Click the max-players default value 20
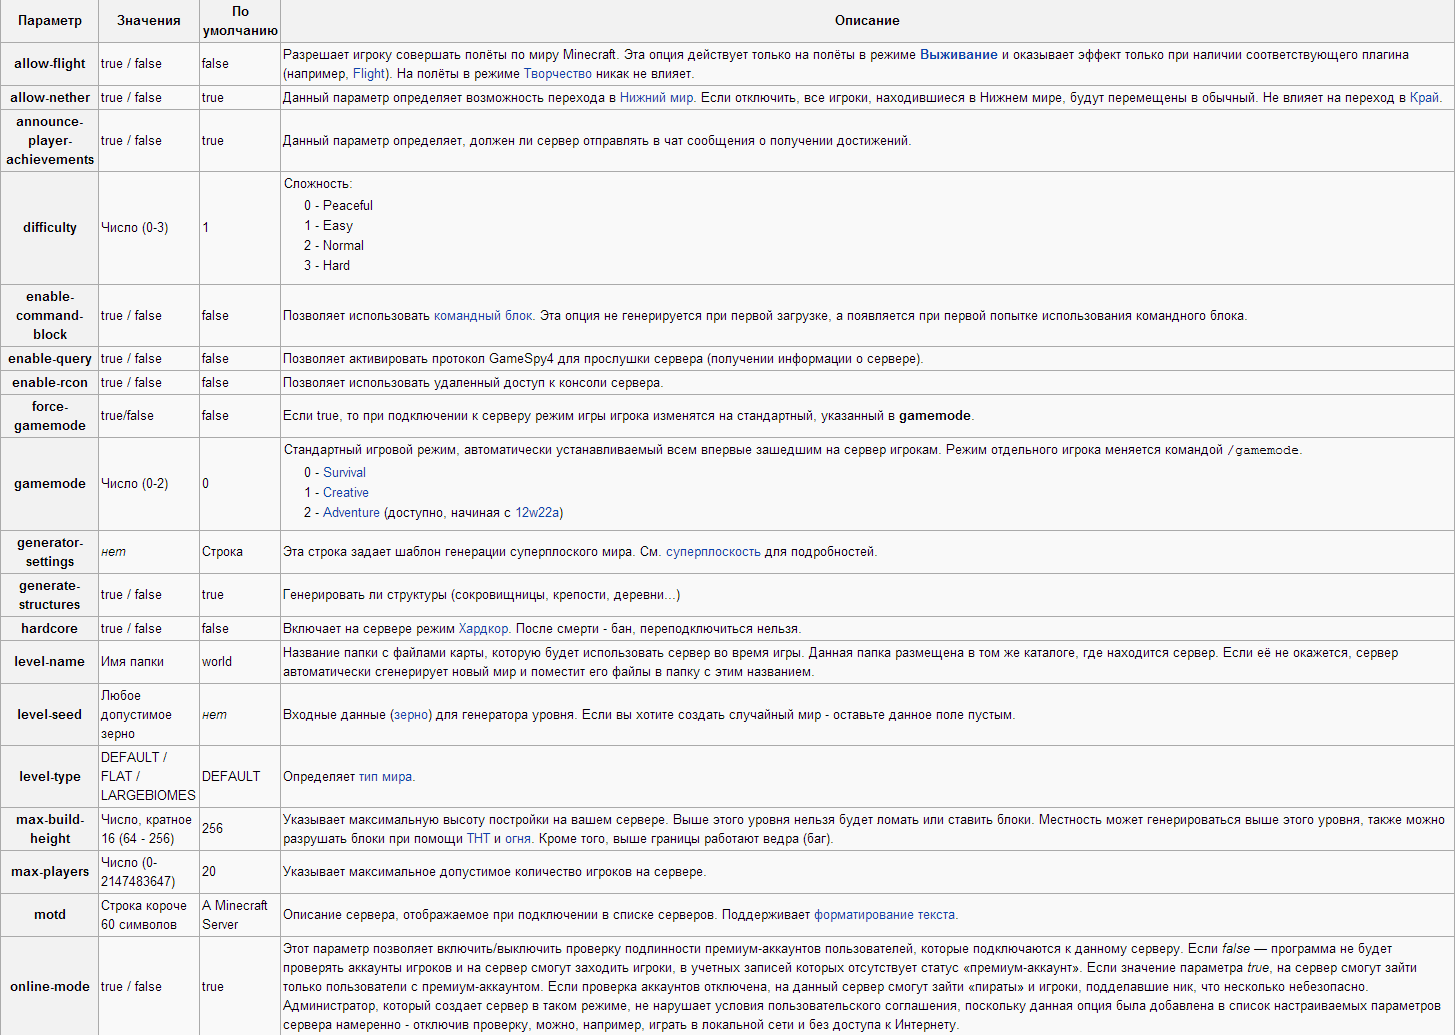This screenshot has width=1455, height=1035. tap(209, 872)
